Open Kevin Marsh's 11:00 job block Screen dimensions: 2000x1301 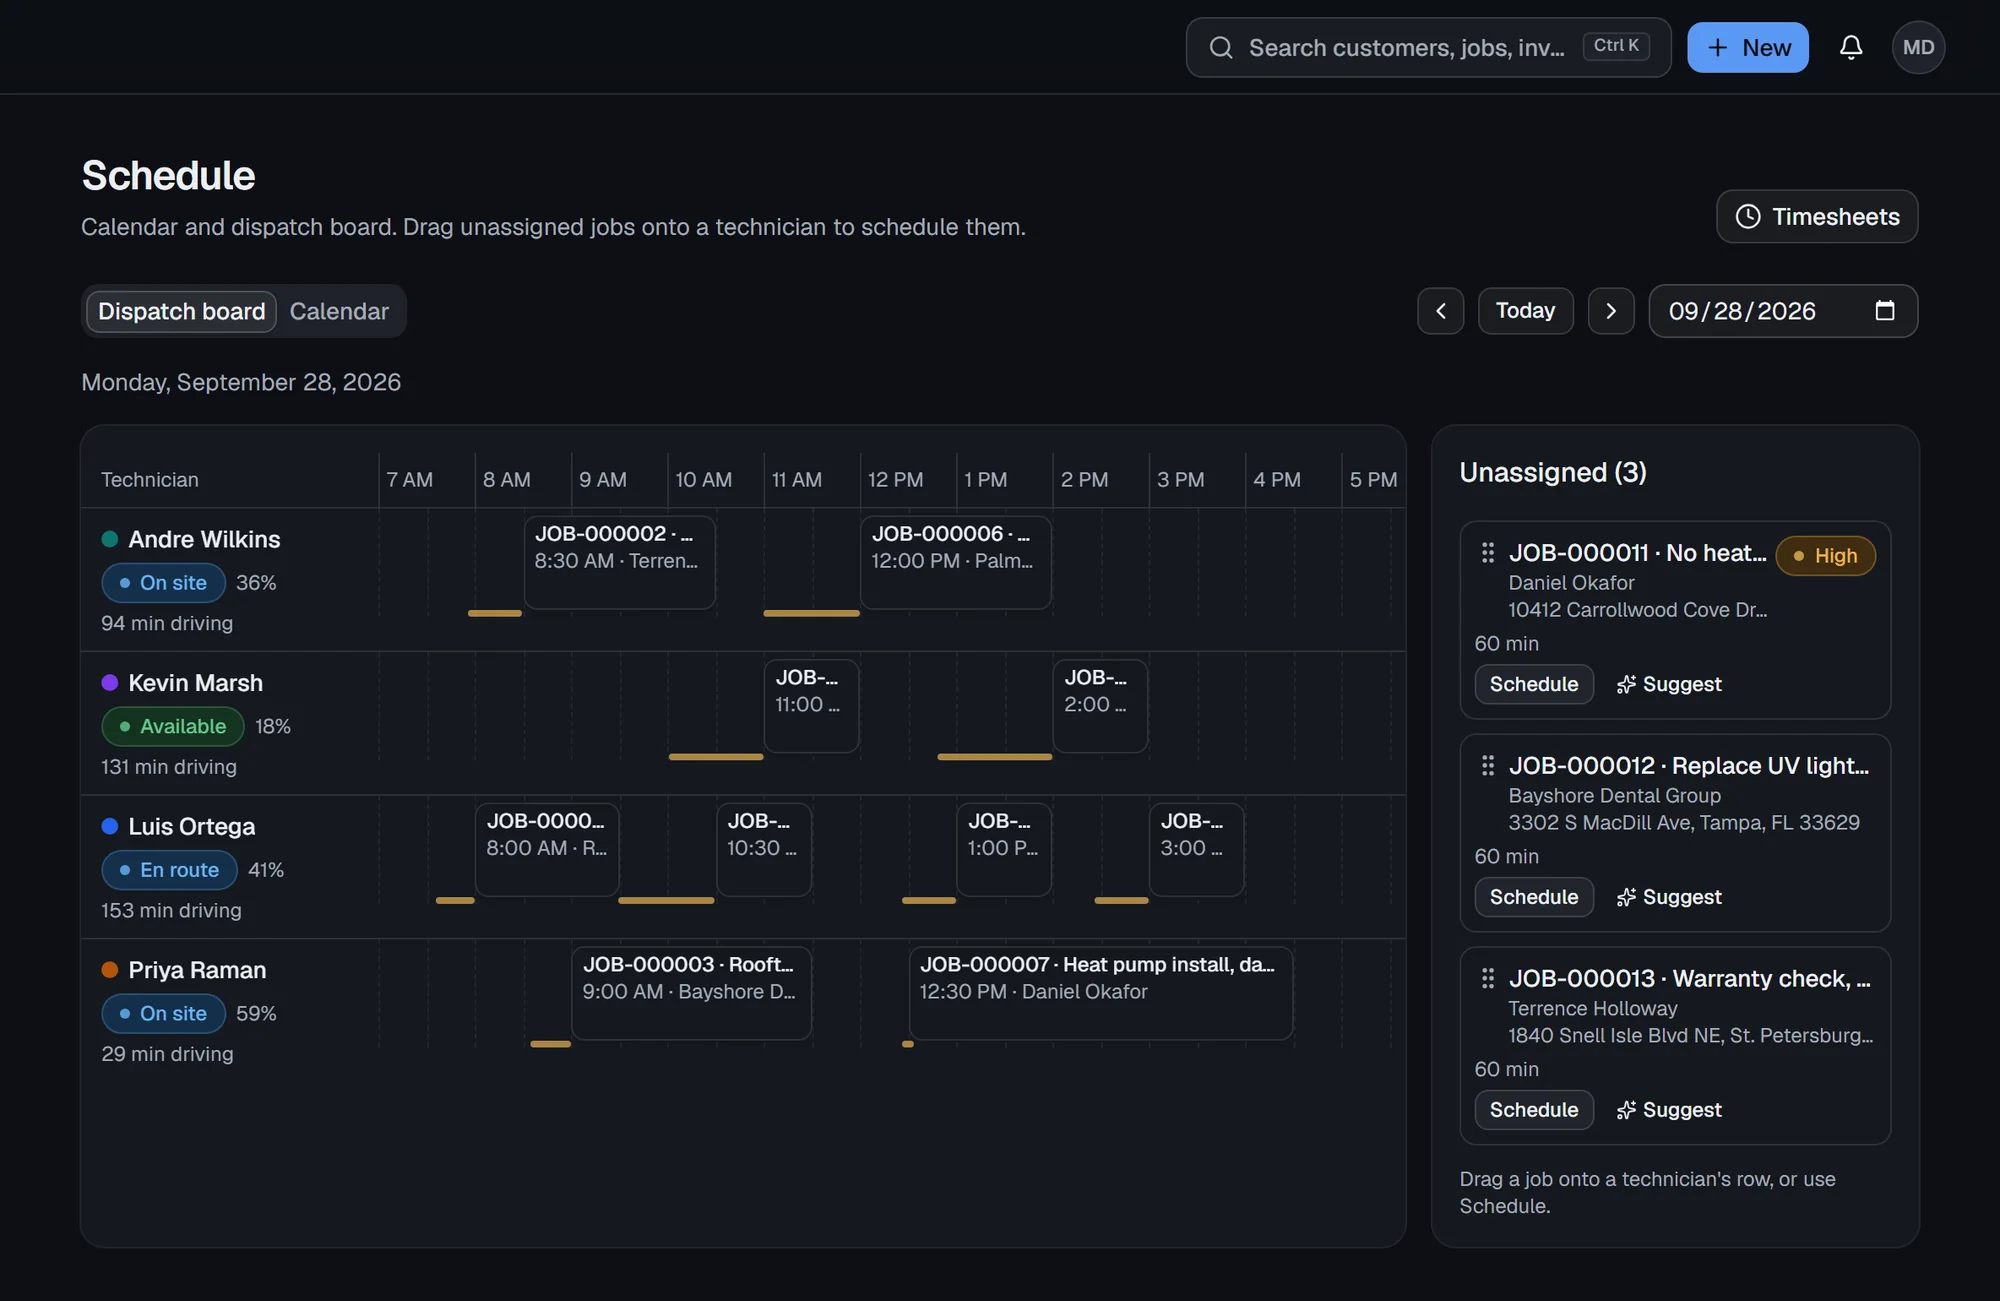point(811,706)
